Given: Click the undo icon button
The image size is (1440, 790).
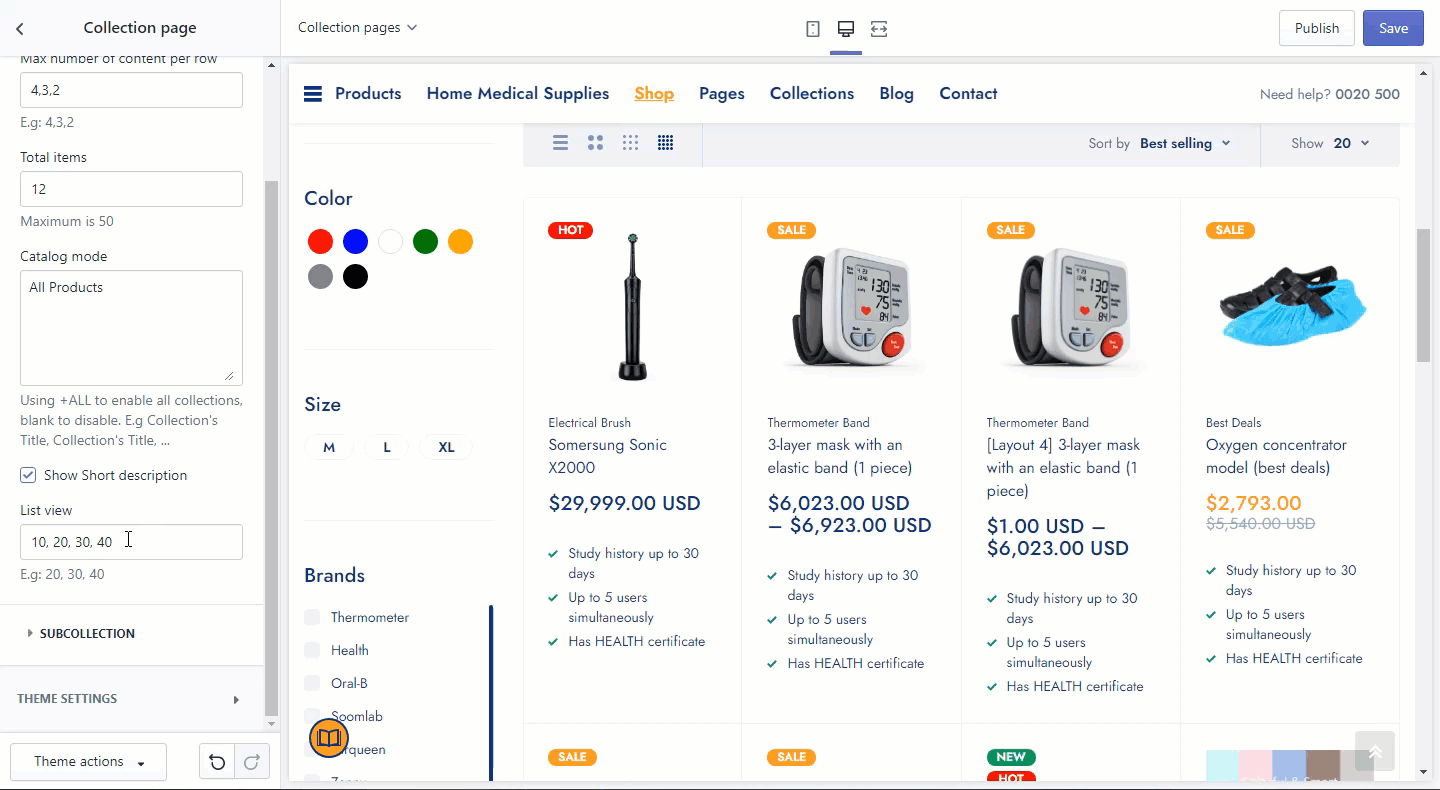Looking at the screenshot, I should click(x=217, y=762).
